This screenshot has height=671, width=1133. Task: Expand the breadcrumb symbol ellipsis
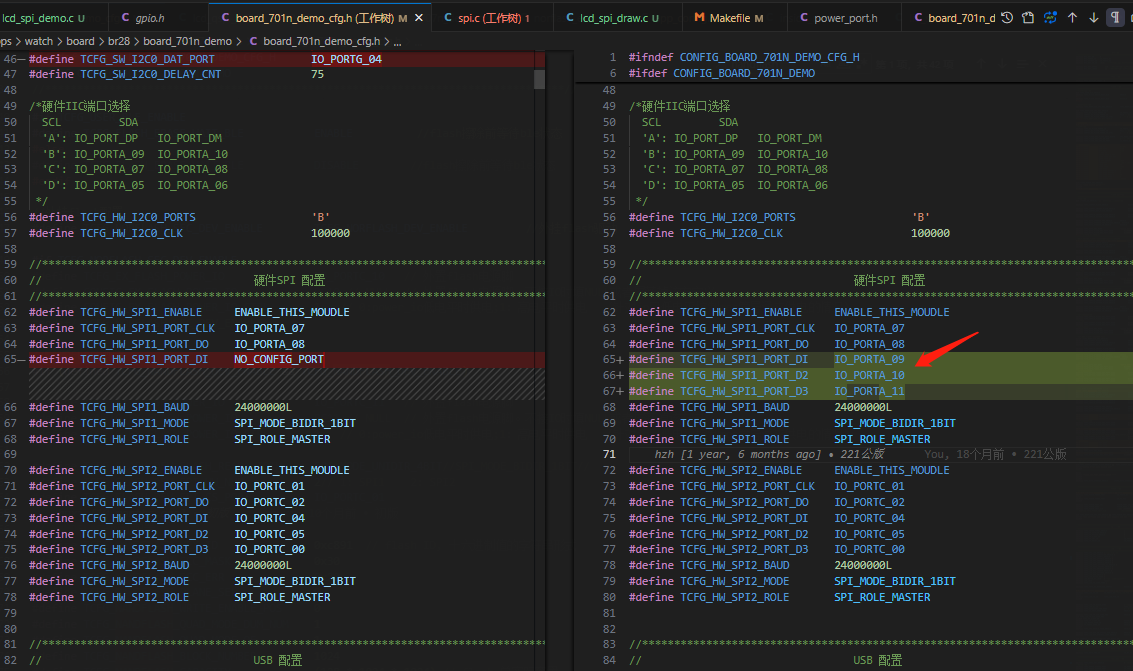tap(397, 41)
